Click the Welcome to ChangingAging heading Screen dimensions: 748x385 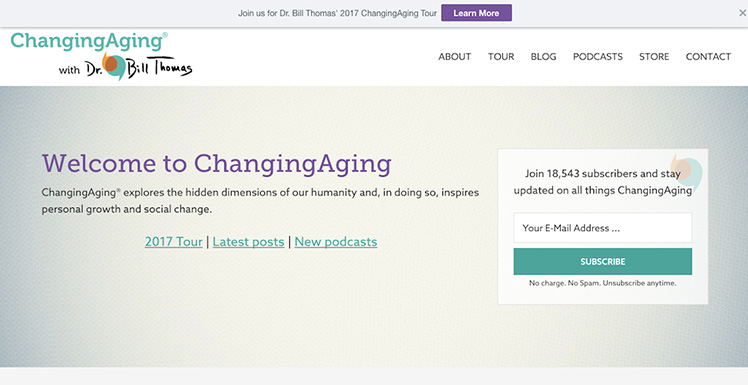(x=217, y=164)
